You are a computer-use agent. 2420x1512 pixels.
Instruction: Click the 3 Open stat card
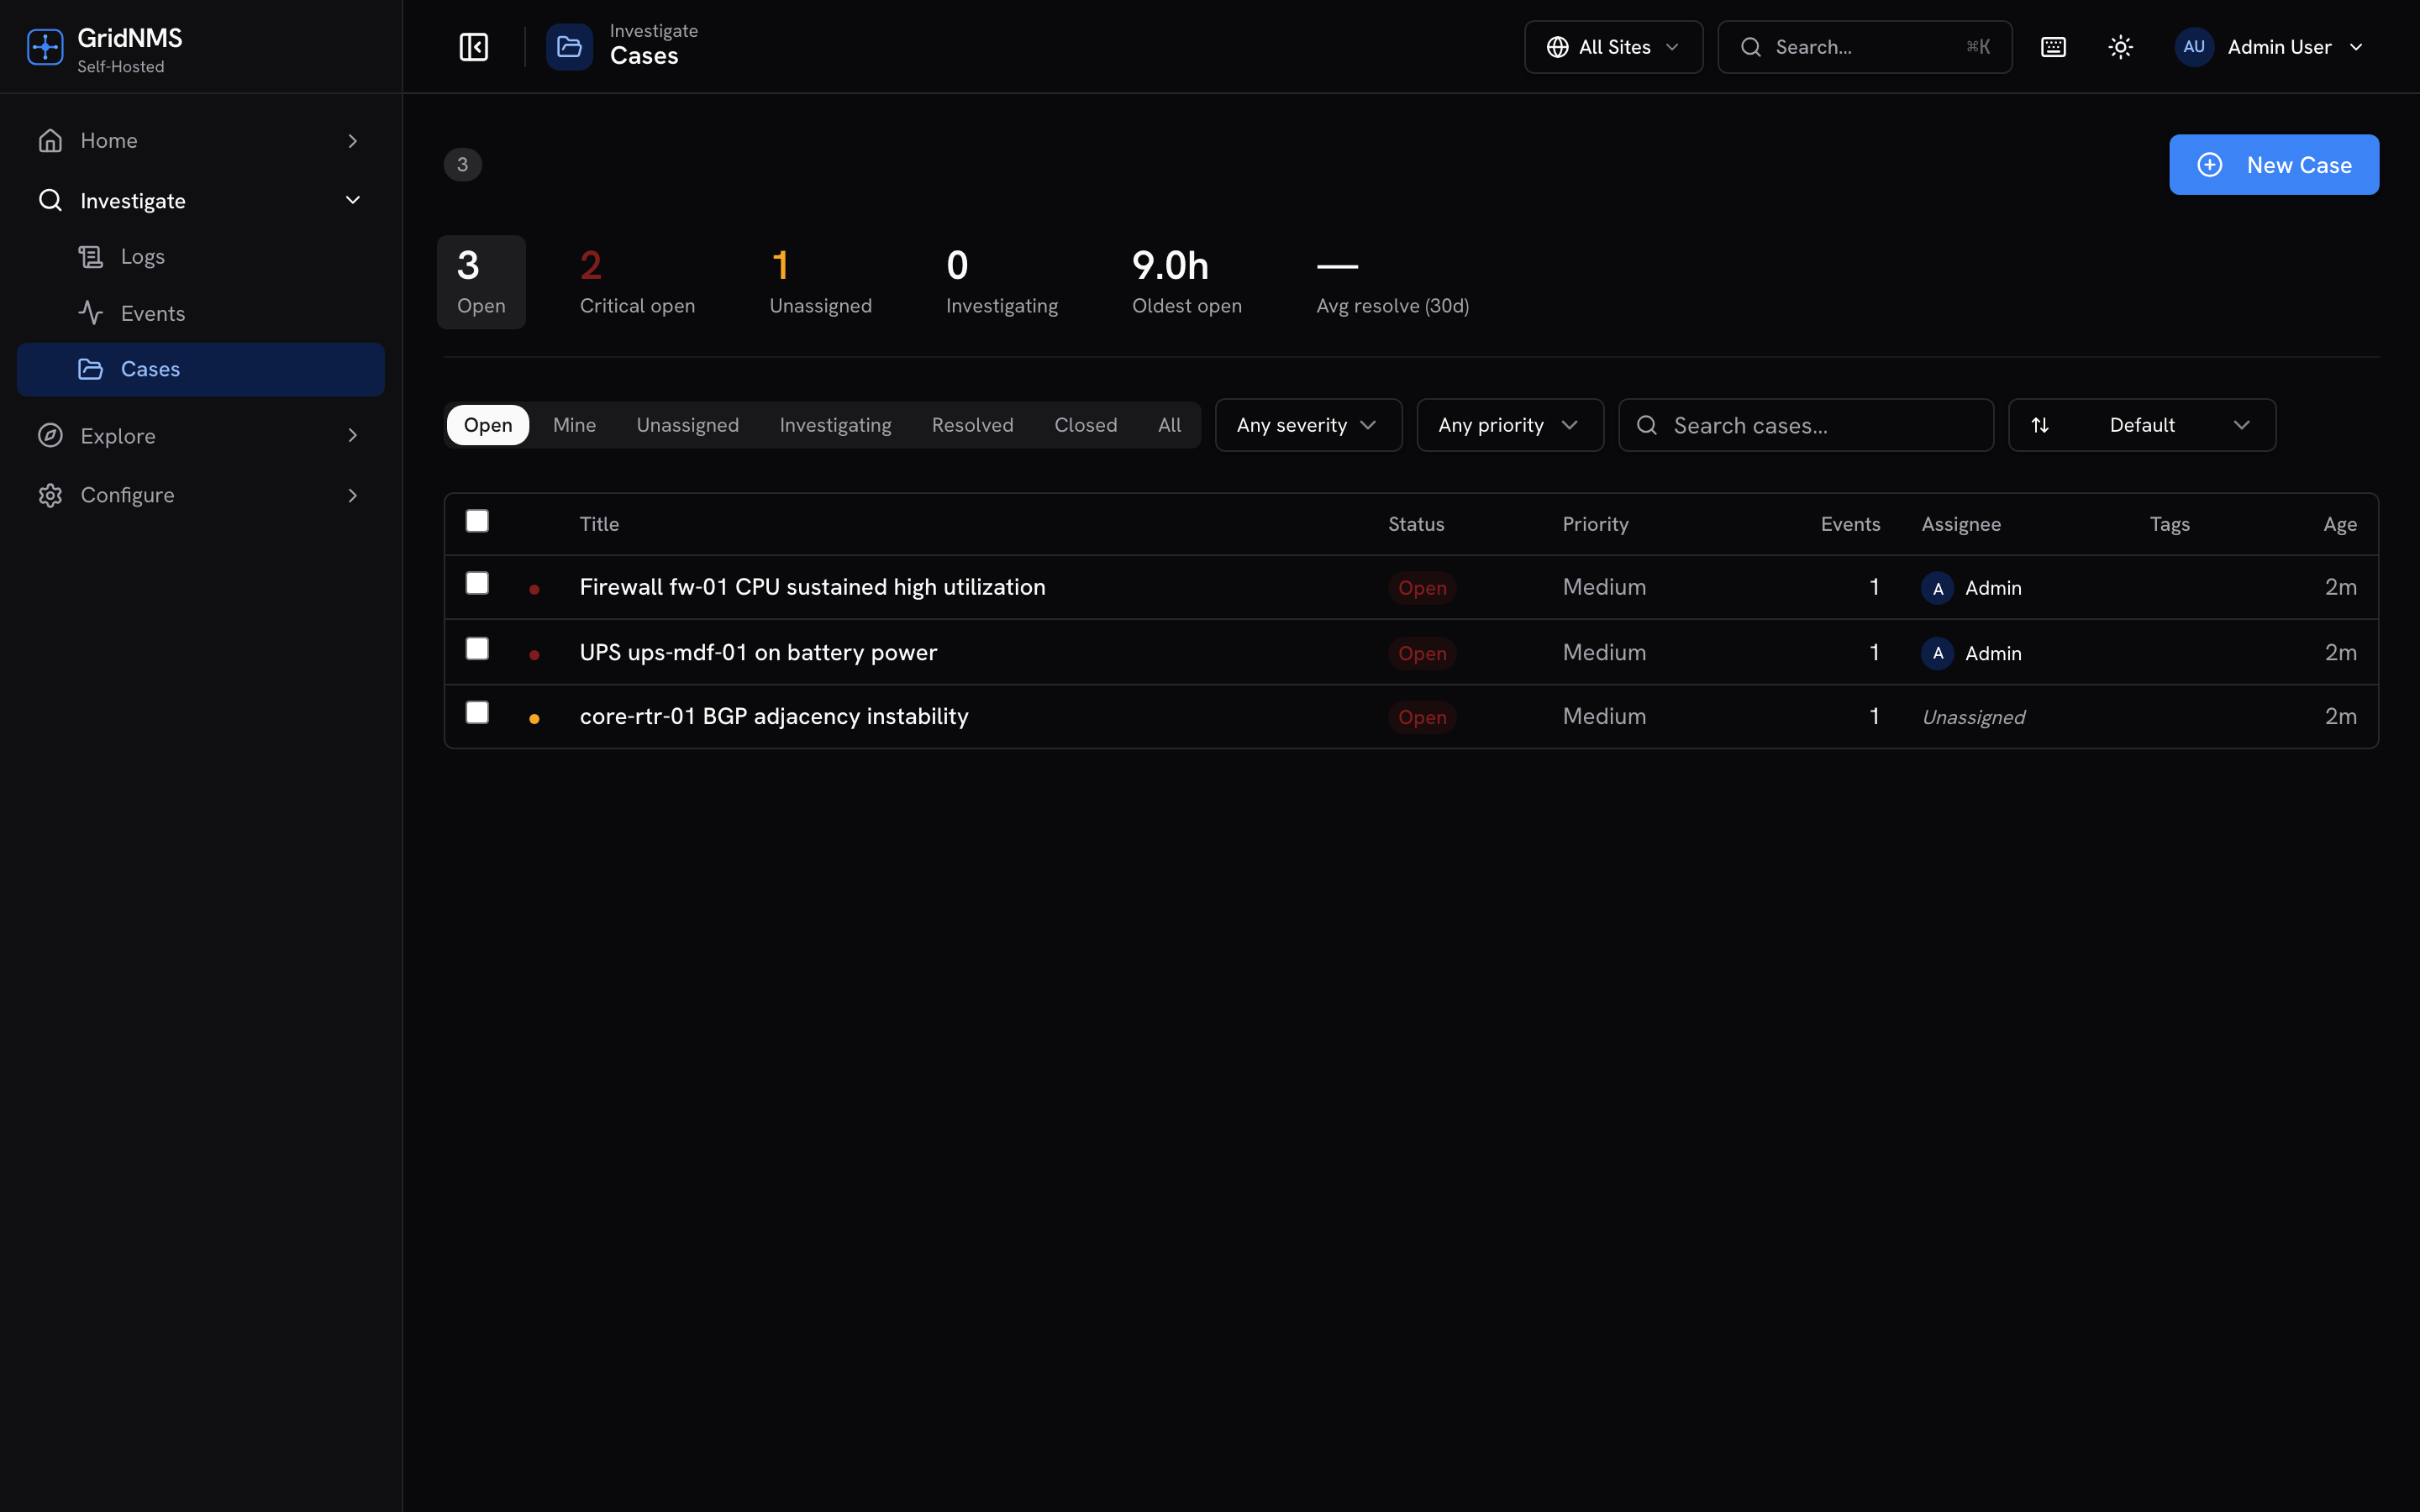[x=481, y=282]
